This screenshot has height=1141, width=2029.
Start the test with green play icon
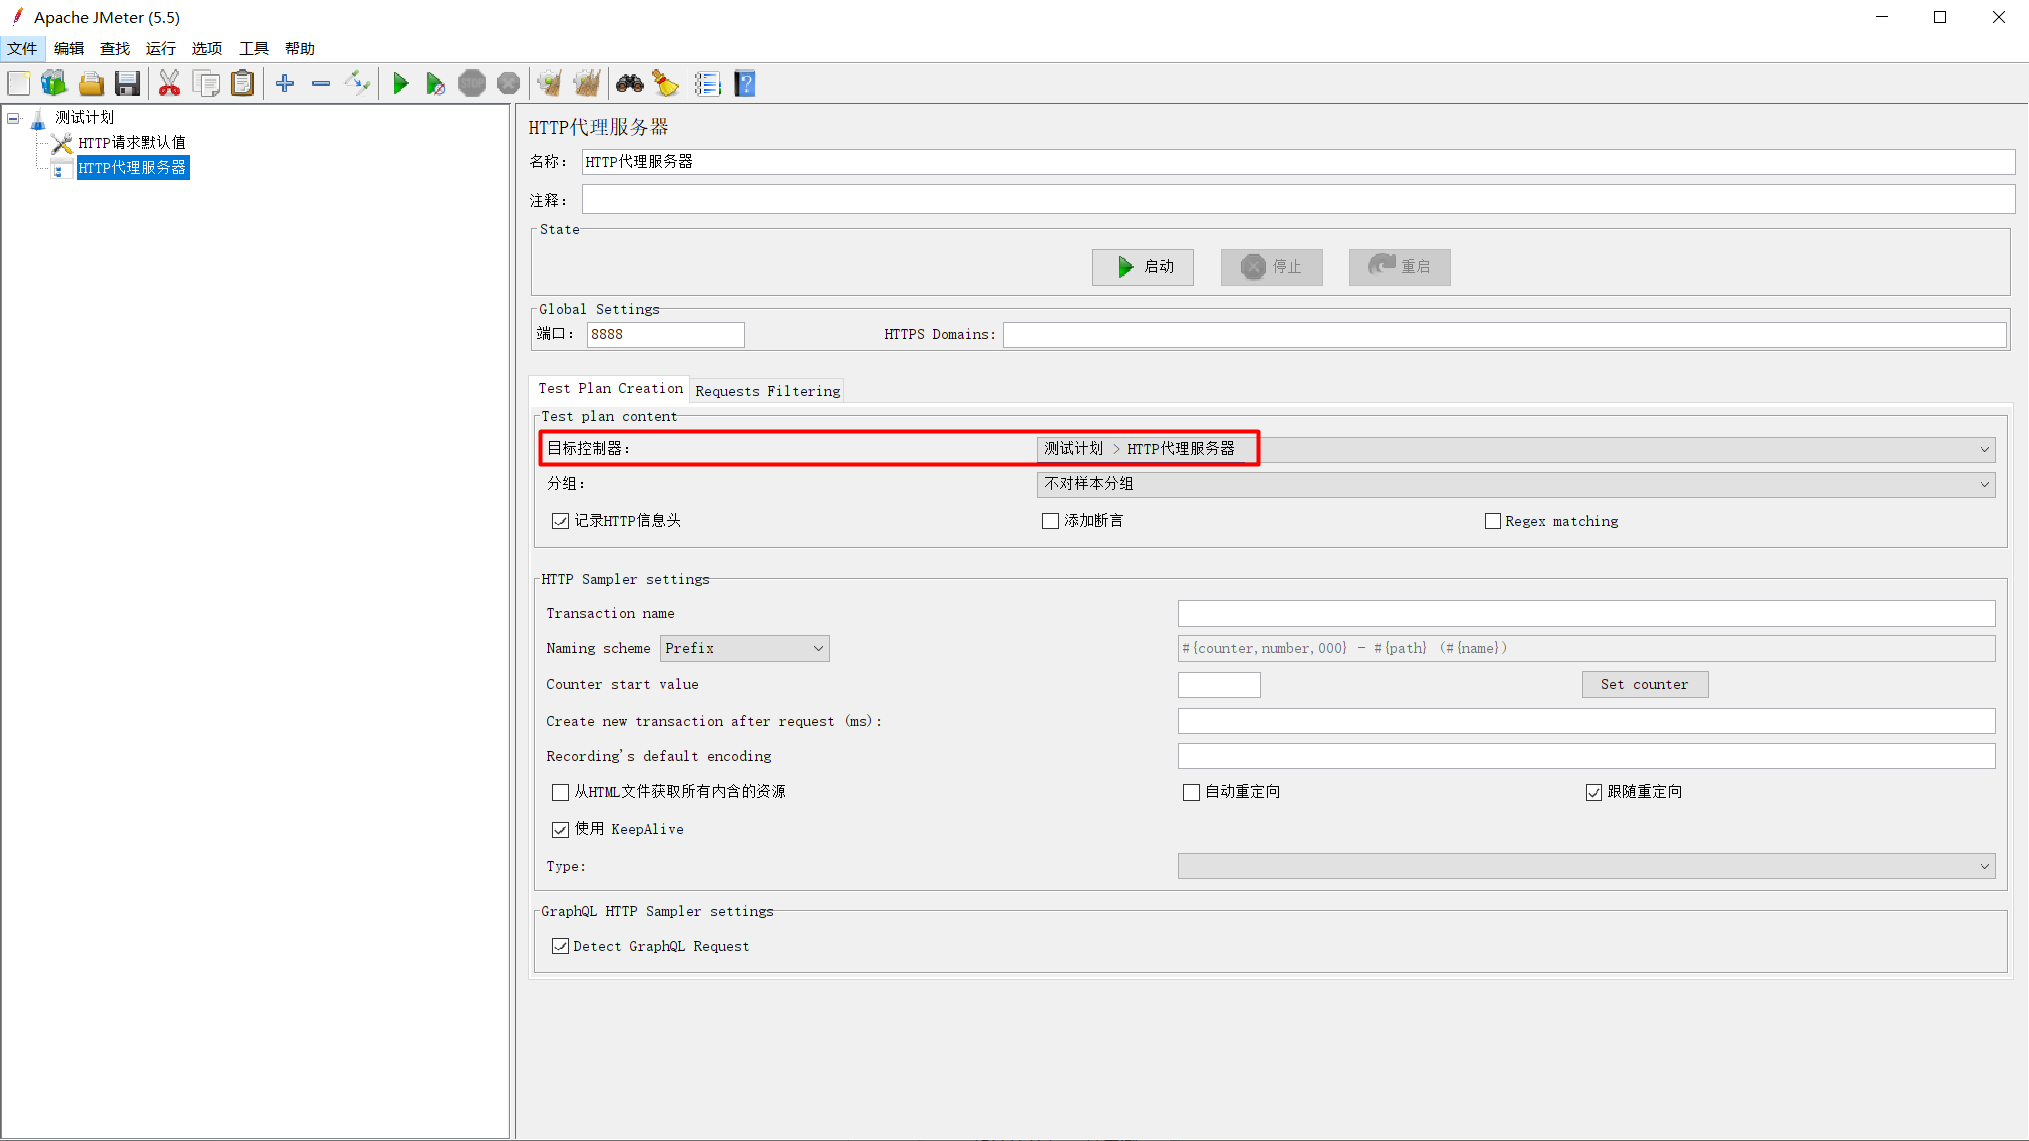pyautogui.click(x=400, y=84)
